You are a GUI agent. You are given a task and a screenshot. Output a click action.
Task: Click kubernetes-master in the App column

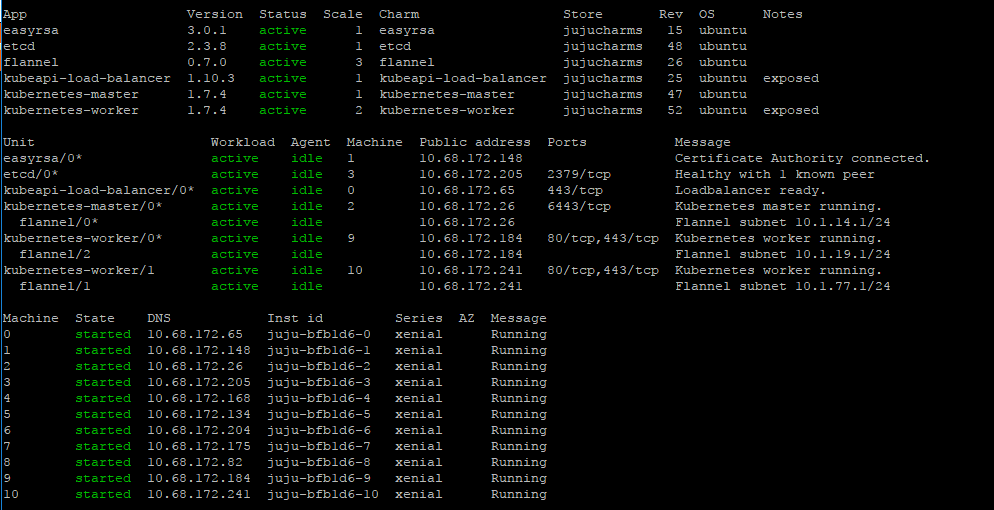click(71, 94)
